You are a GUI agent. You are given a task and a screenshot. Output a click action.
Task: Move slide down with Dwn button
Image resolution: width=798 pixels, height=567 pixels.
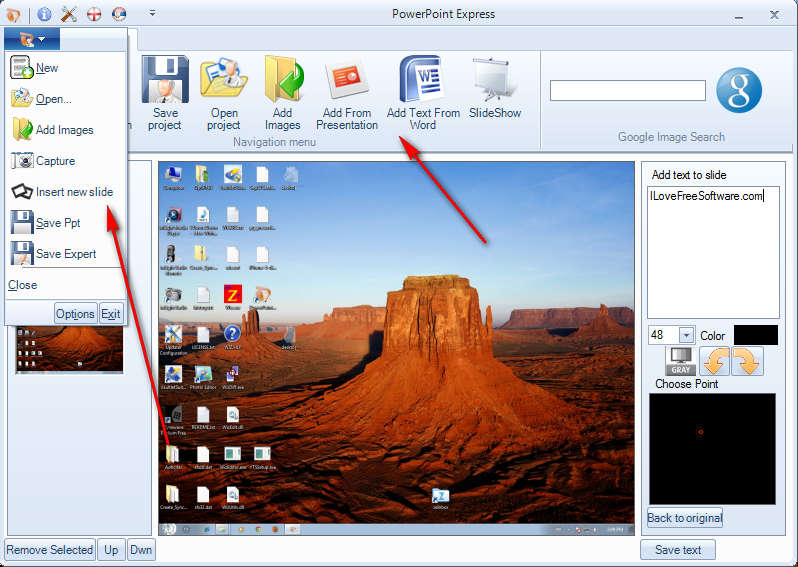(141, 550)
